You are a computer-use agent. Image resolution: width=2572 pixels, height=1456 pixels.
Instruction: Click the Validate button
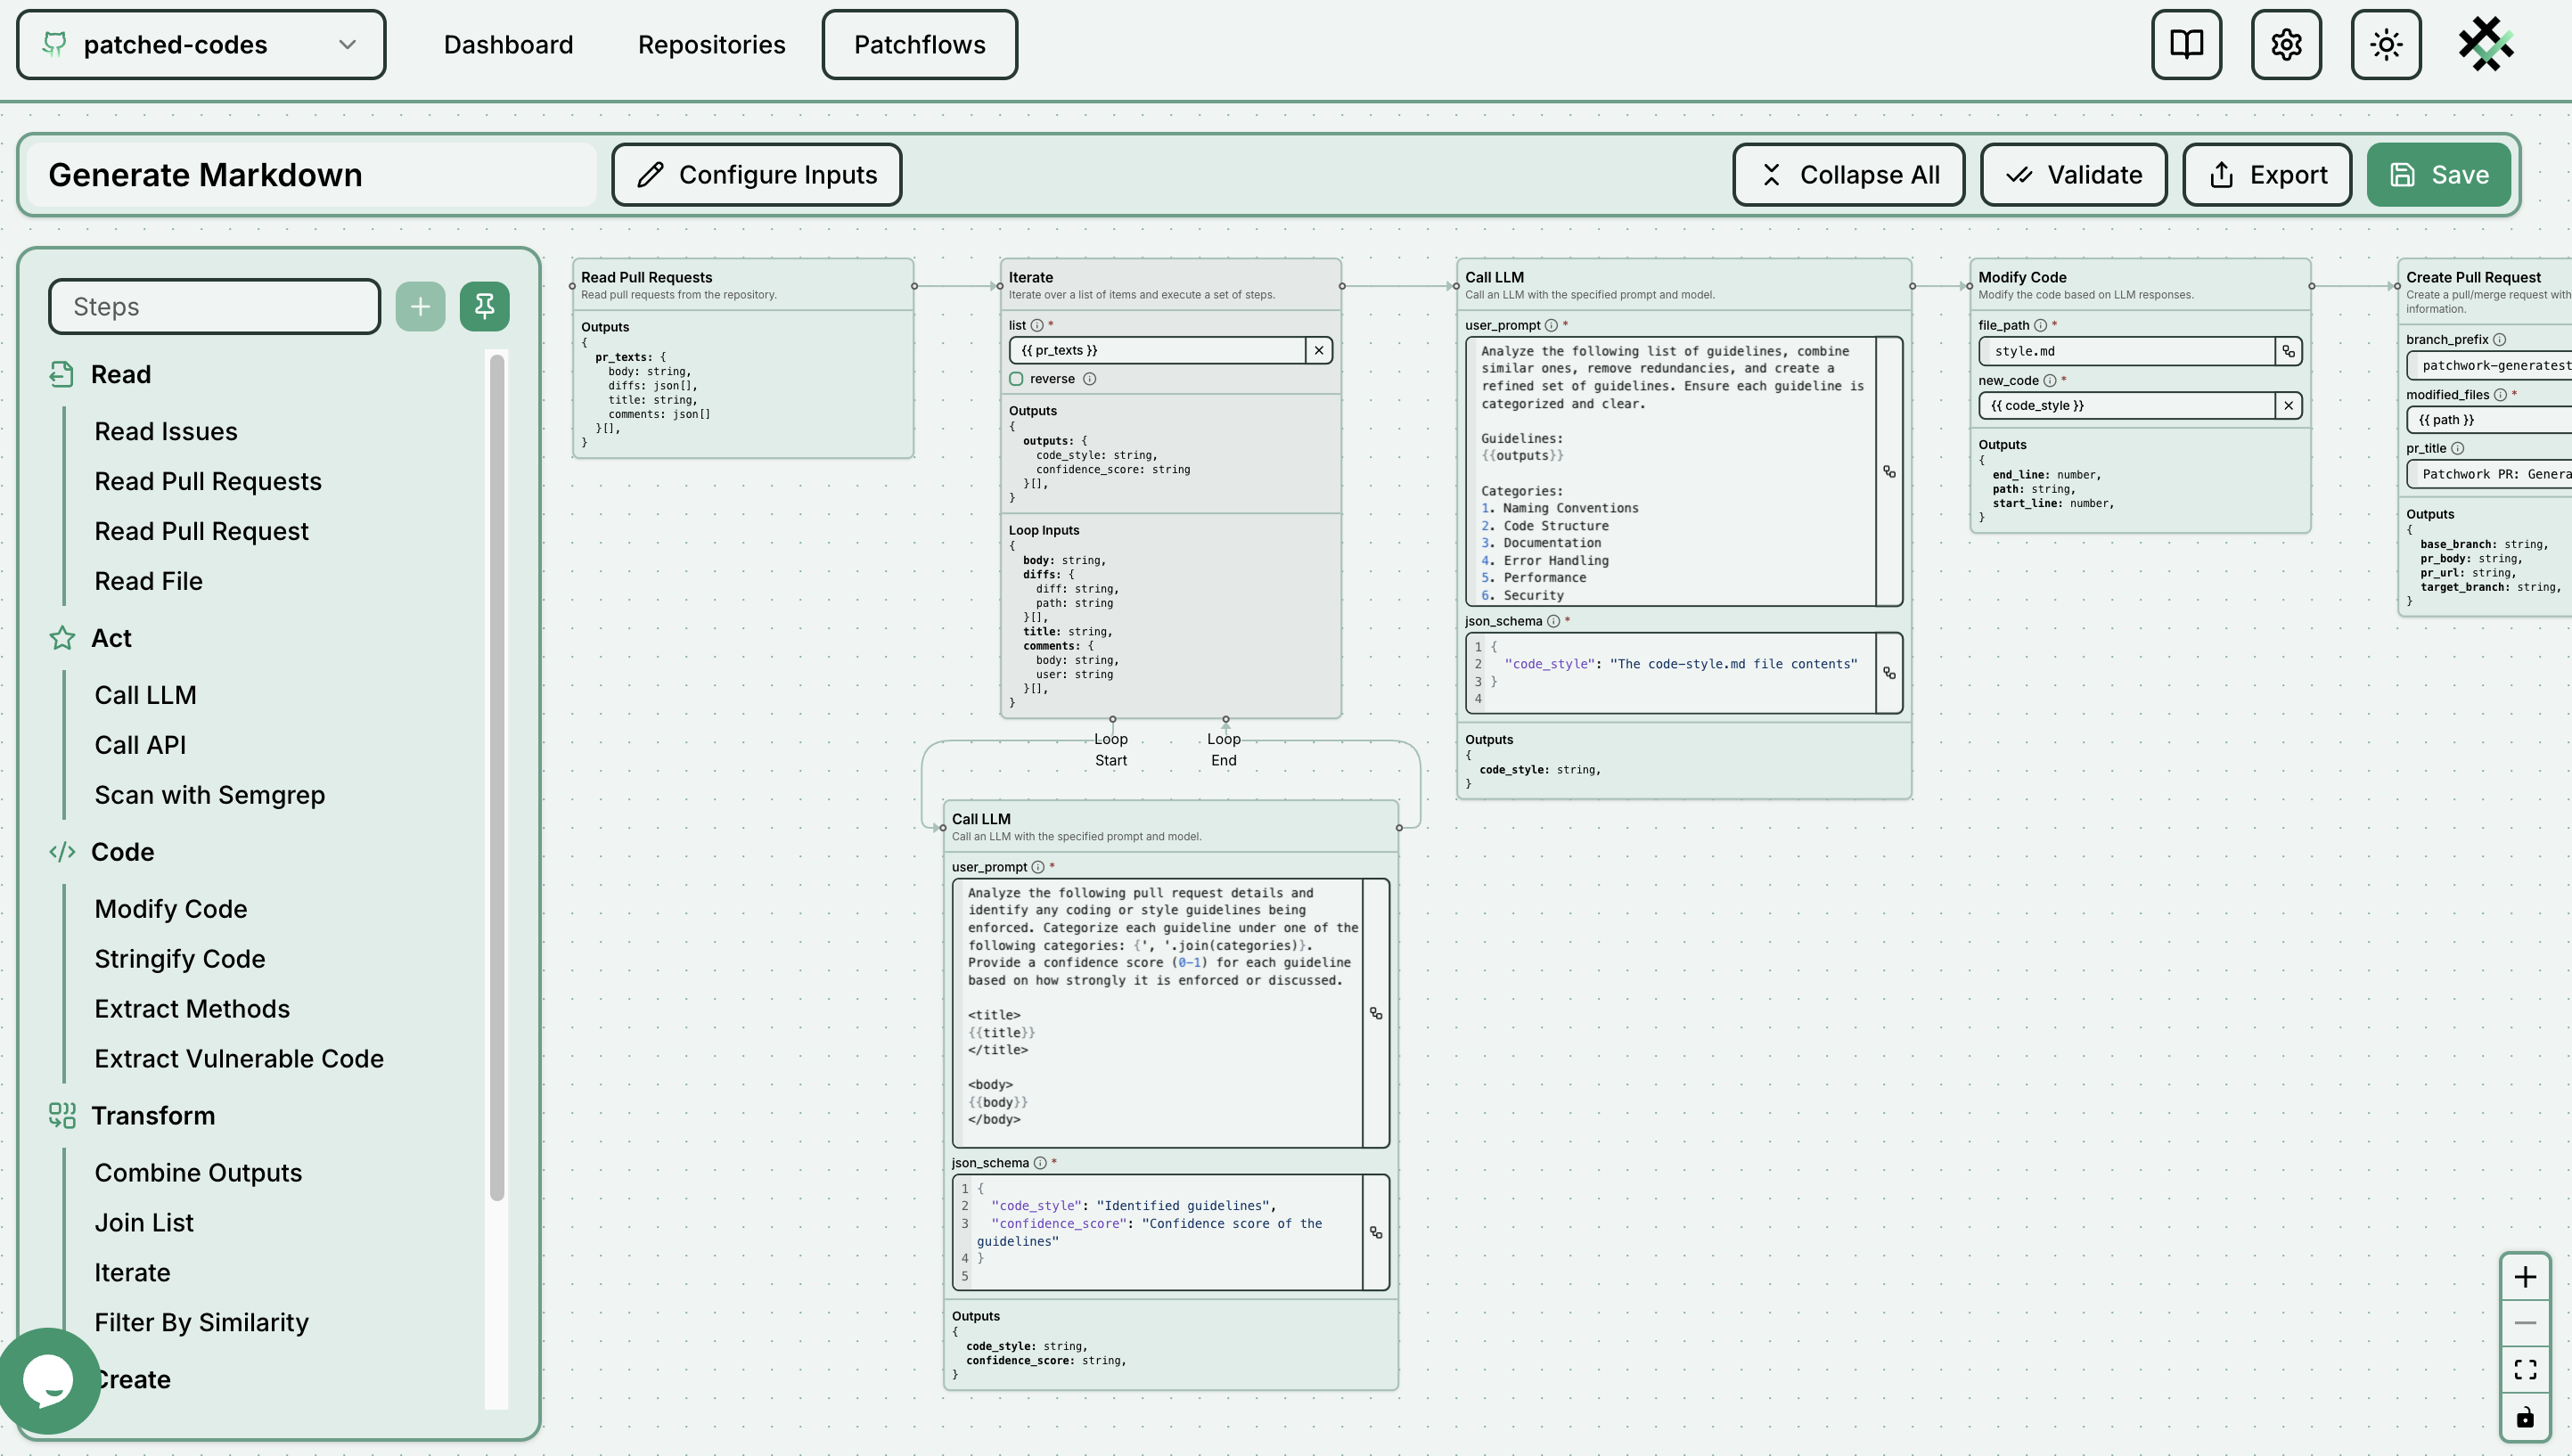click(2073, 175)
